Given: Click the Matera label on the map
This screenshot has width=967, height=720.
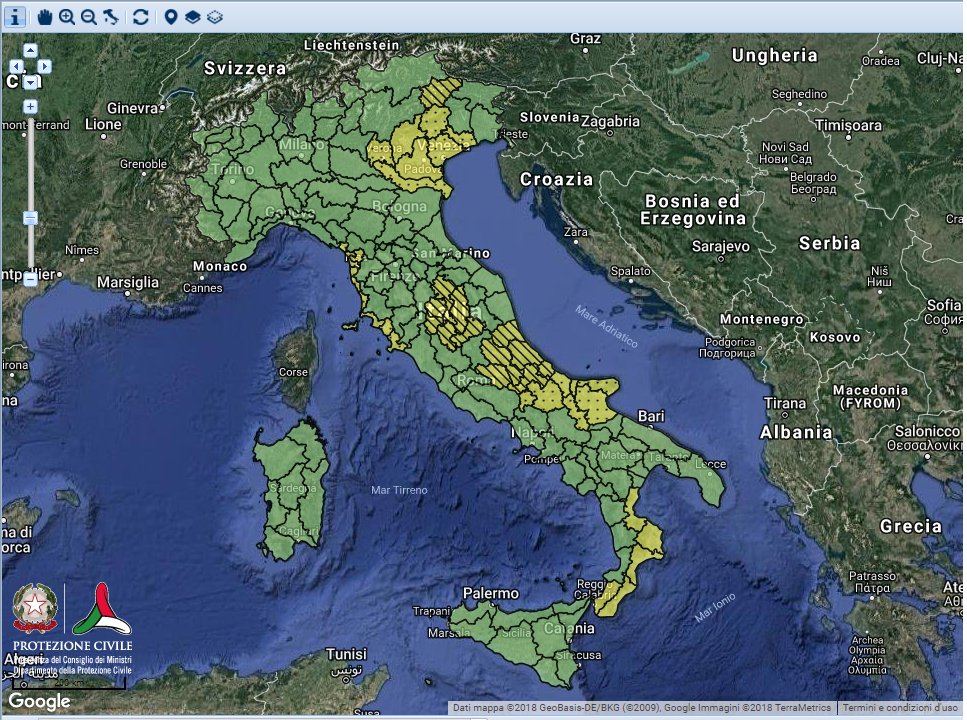Looking at the screenshot, I should 618,455.
